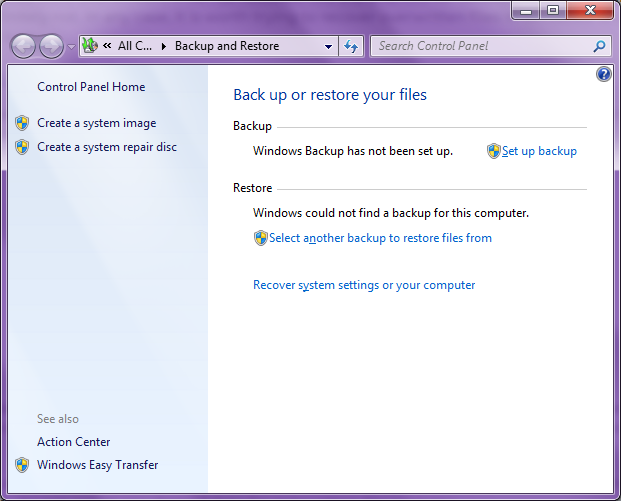Click 'Create a system image' link
Viewport: 621px width, 501px height.
[x=97, y=123]
